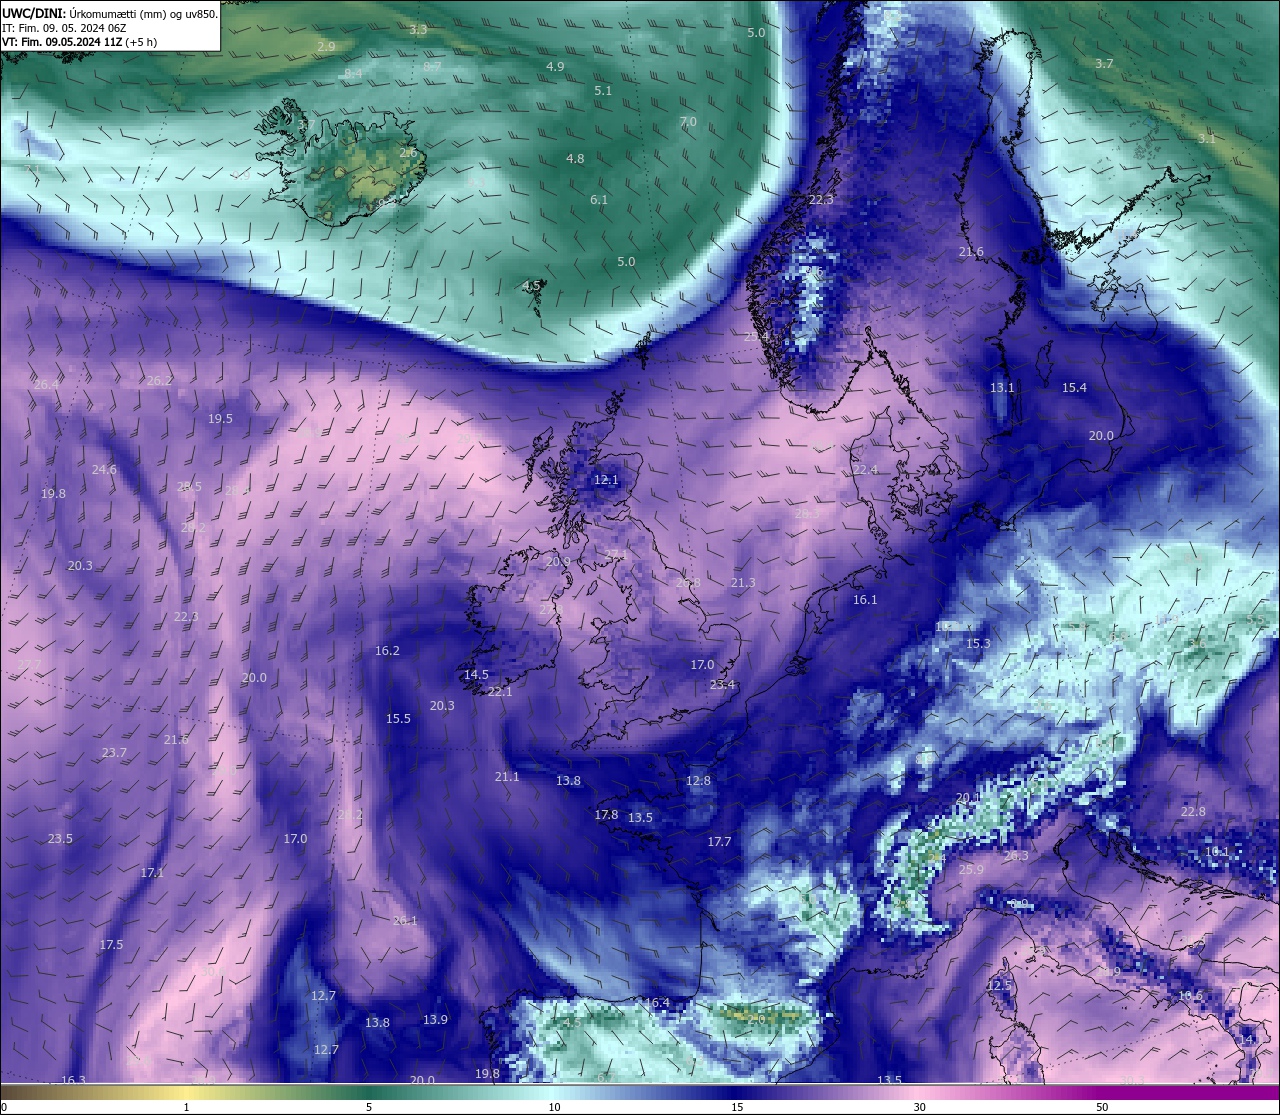Screen dimensions: 1280x1115
Task: Click the 3.7 value label
Action: tap(1104, 63)
